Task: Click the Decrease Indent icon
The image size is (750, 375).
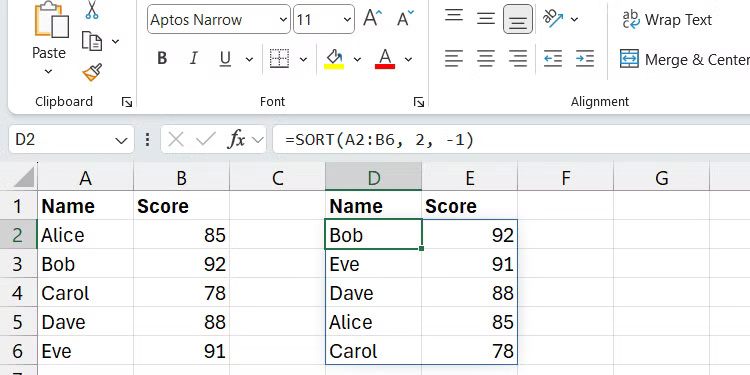Action: (553, 59)
